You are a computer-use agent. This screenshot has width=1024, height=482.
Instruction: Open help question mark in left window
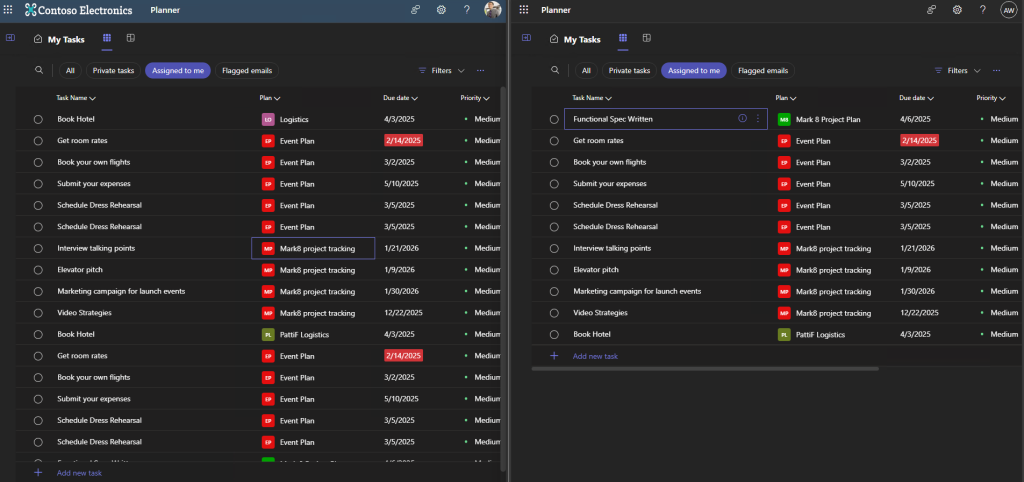(x=467, y=10)
